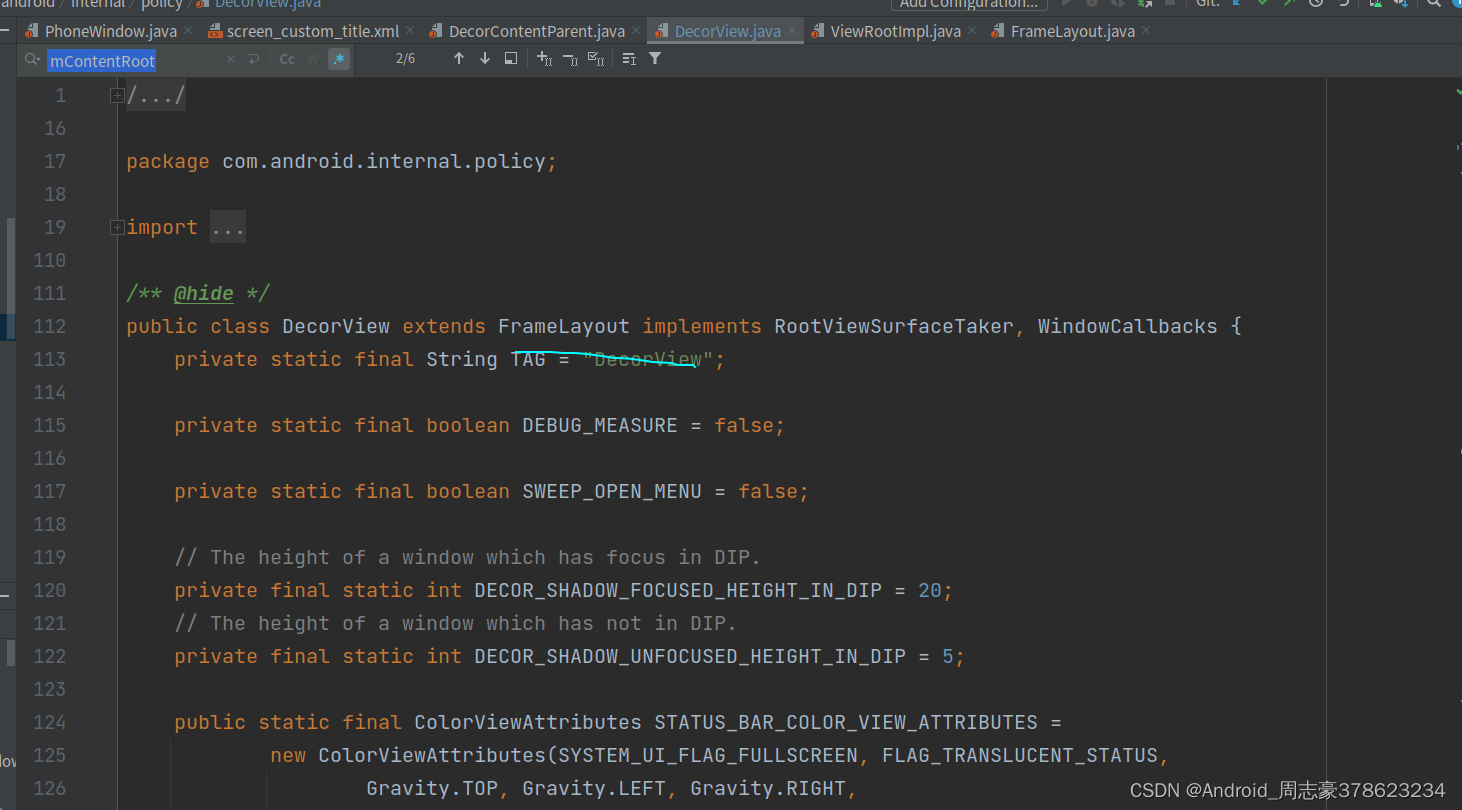The height and width of the screenshot is (810, 1462).
Task: Go to previous occurrence up arrow
Action: tap(459, 59)
